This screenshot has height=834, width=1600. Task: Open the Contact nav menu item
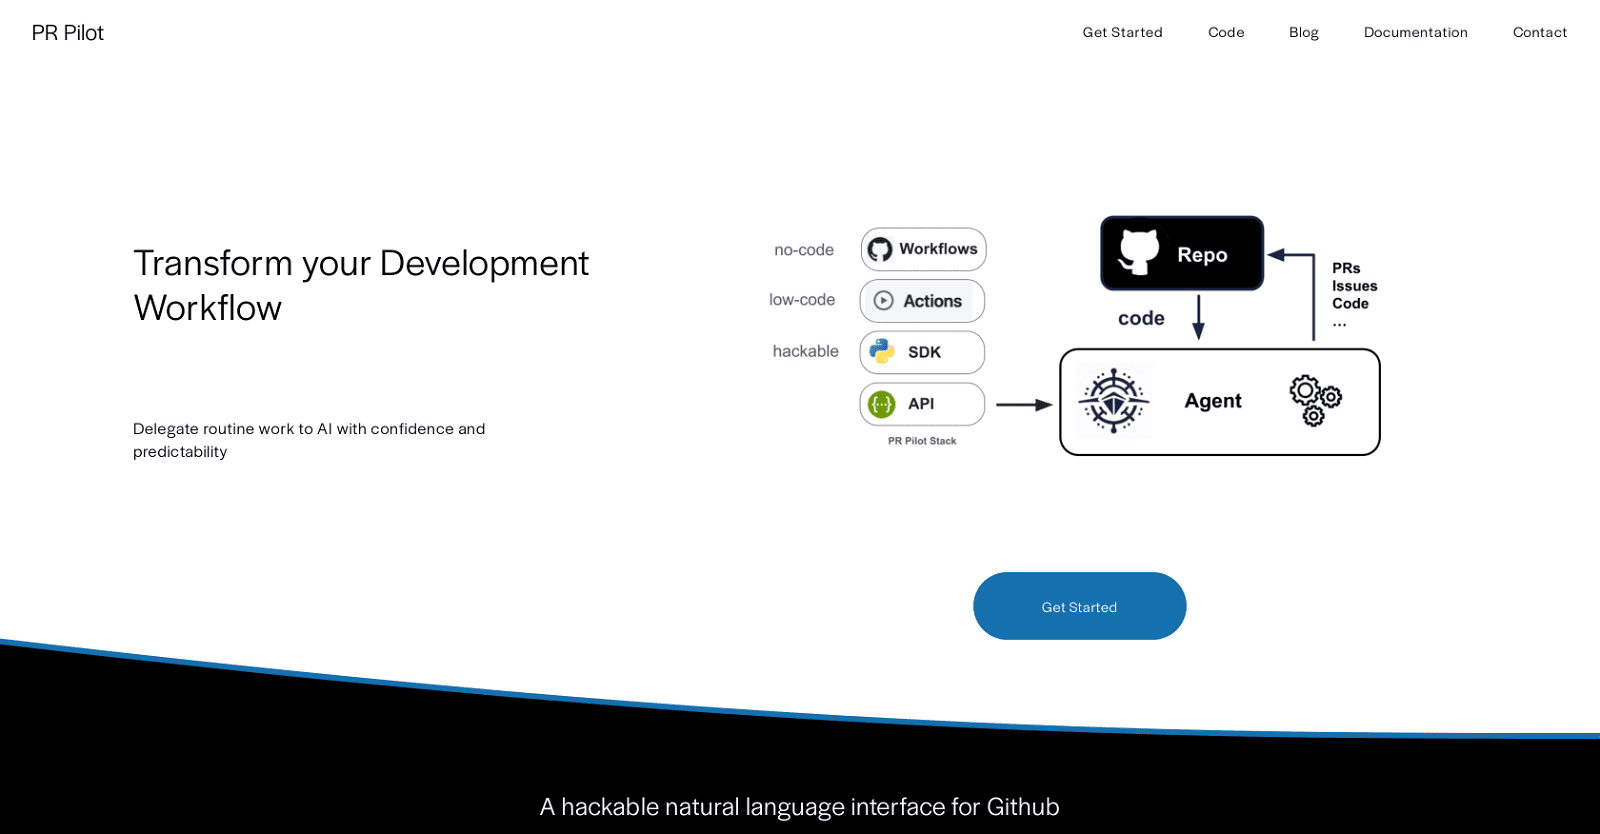click(x=1540, y=32)
